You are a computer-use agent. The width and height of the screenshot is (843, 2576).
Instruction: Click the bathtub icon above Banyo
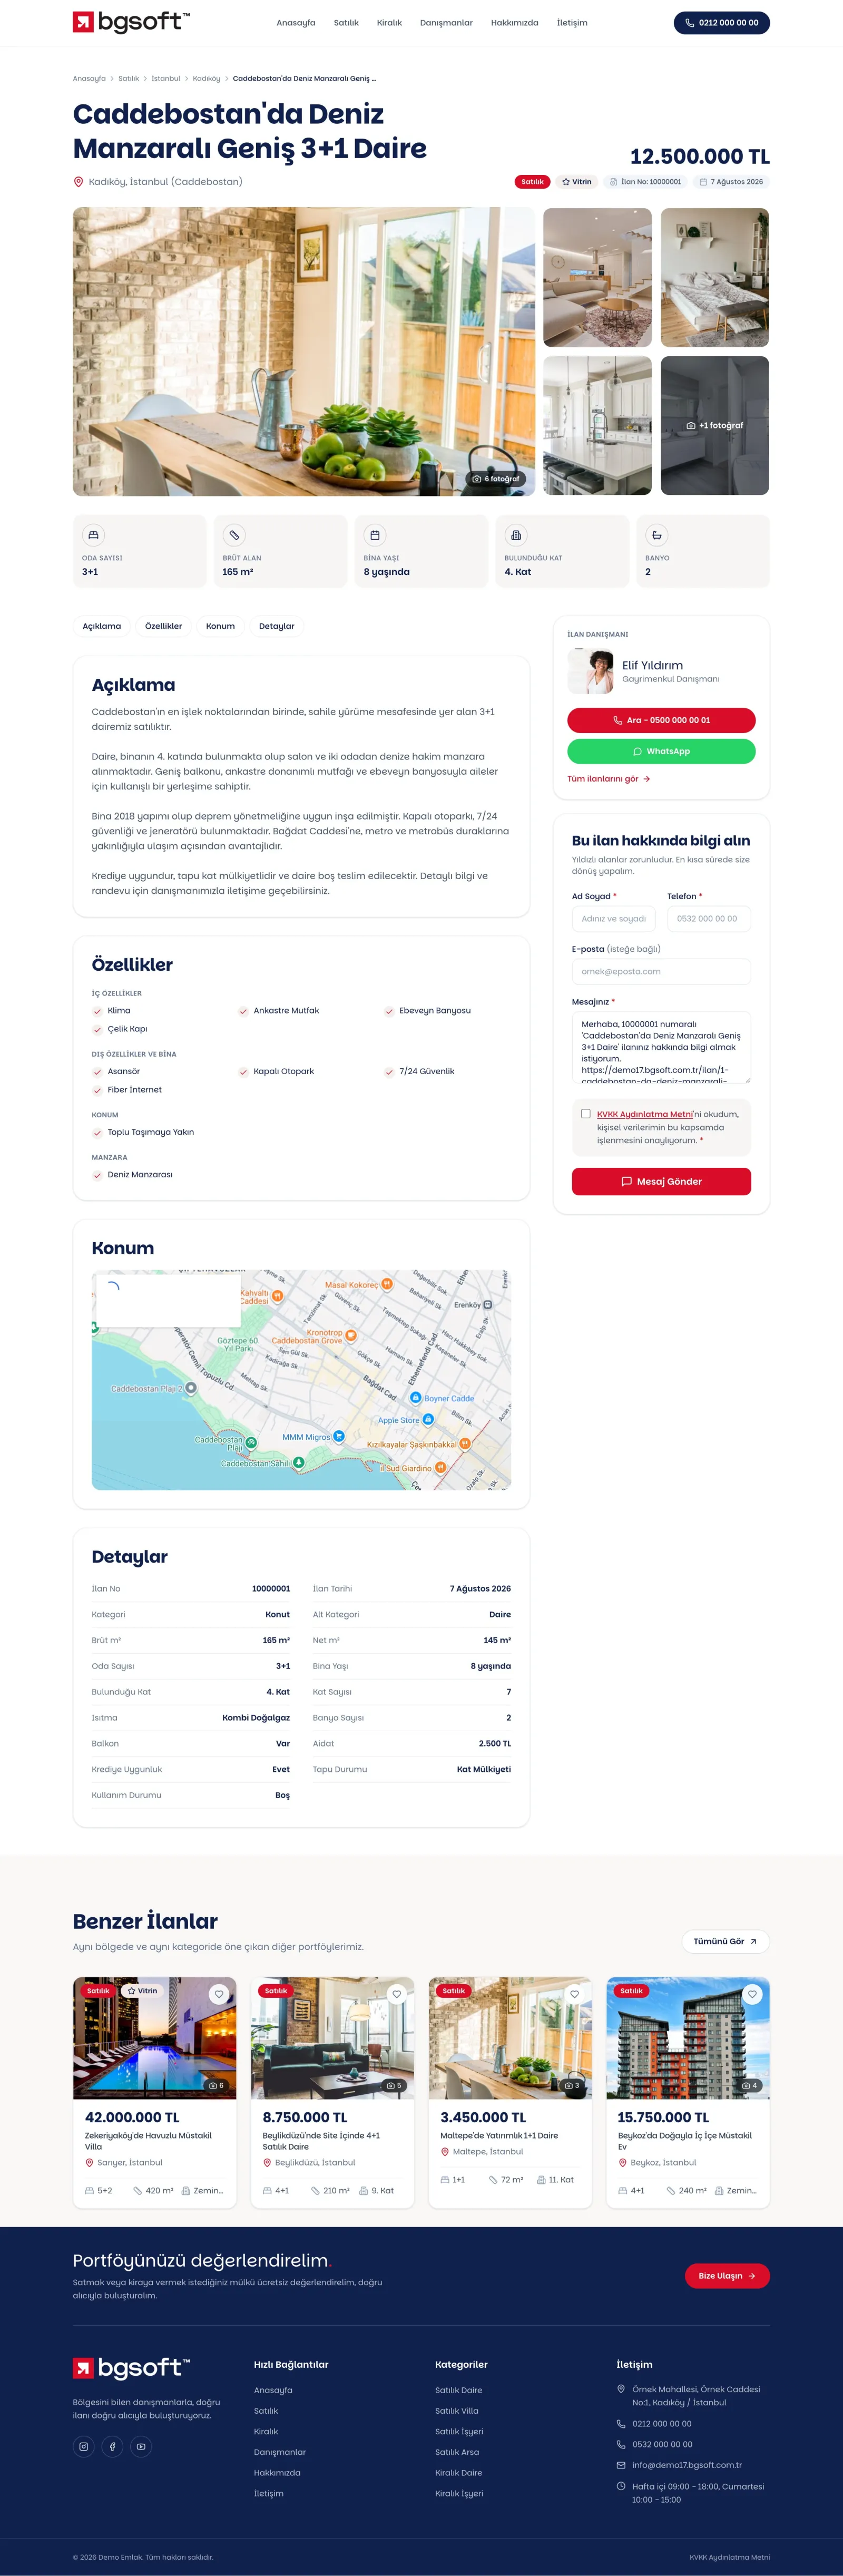(x=656, y=535)
